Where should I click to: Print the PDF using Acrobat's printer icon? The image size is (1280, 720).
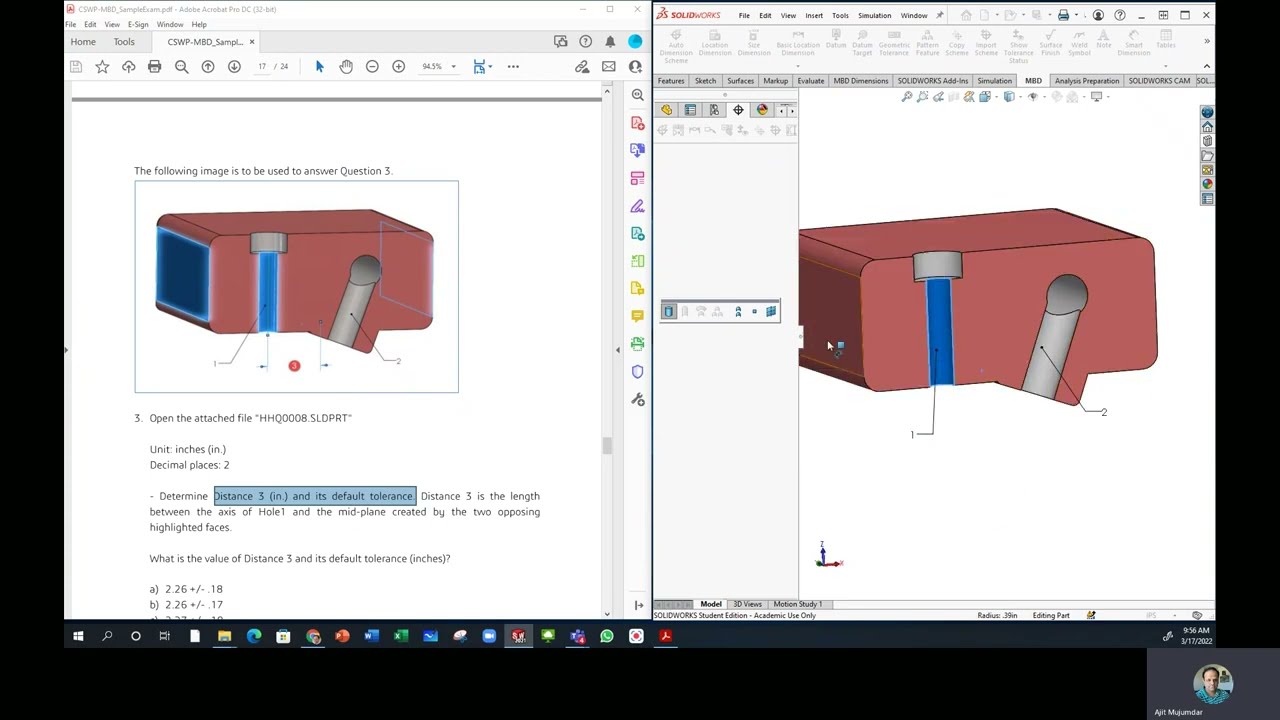coord(154,67)
